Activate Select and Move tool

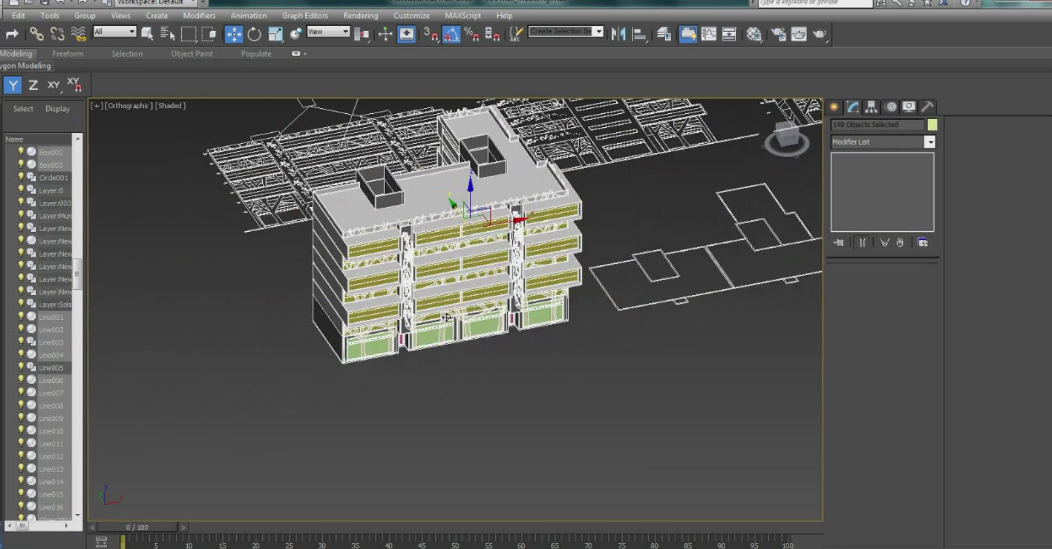[x=233, y=34]
